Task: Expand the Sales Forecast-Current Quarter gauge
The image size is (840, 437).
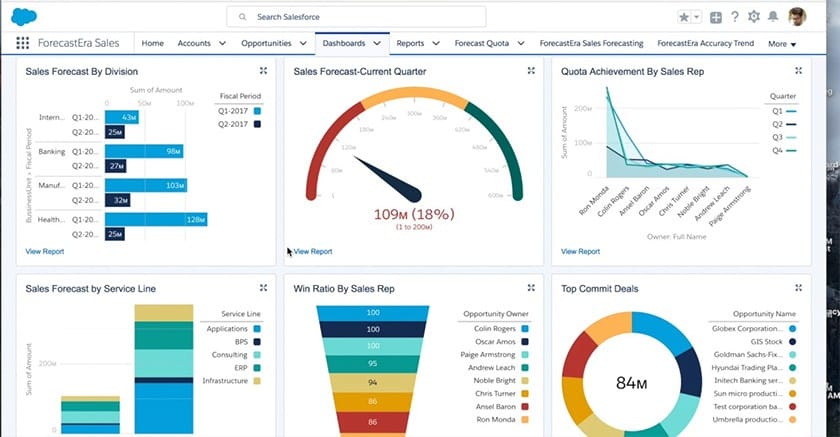Action: (531, 71)
